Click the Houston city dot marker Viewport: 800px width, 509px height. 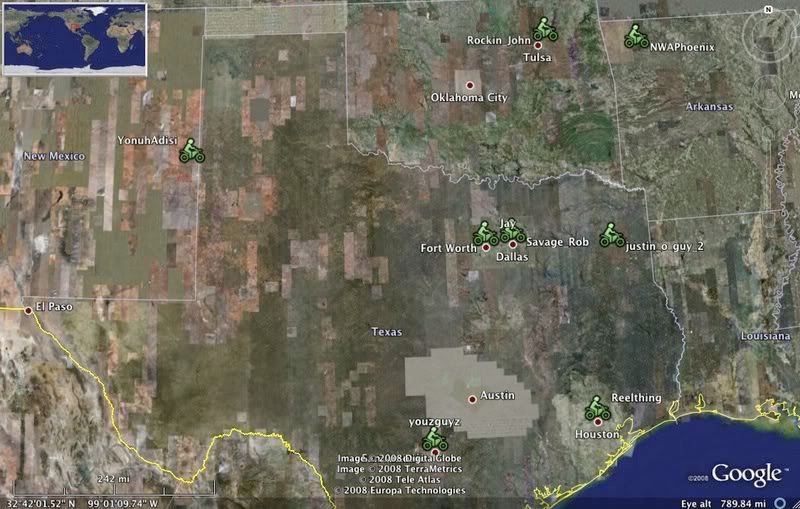click(x=597, y=422)
